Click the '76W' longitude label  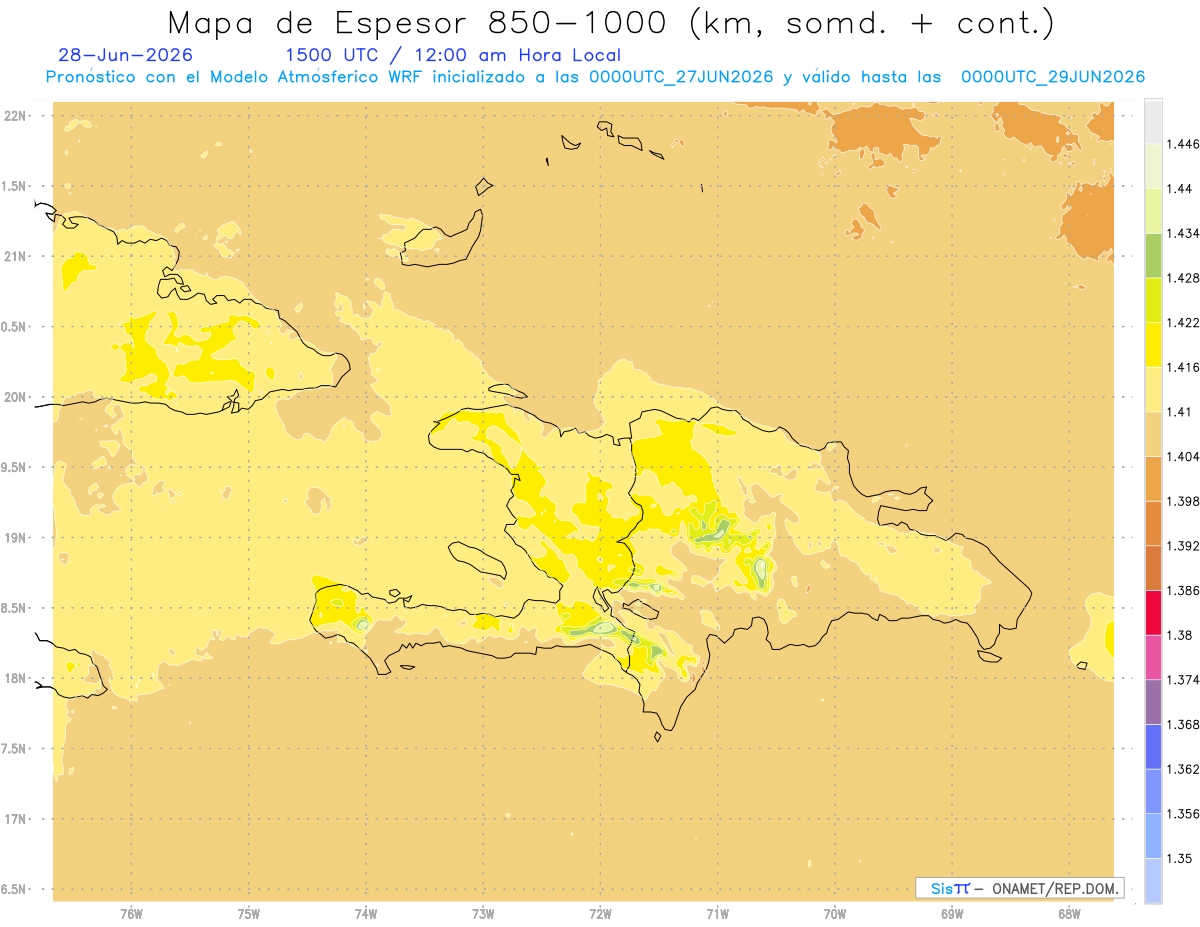pyautogui.click(x=131, y=914)
